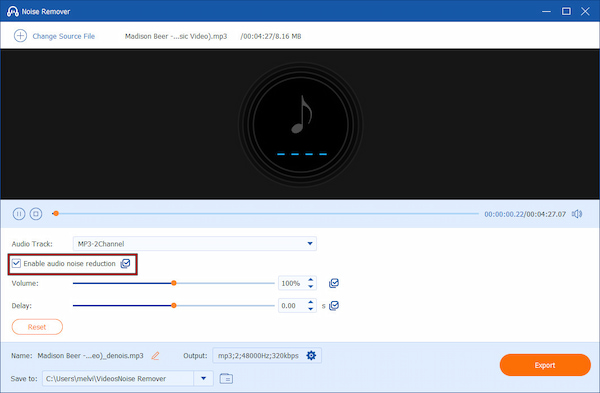Click the playback progress slider handle

[x=56, y=214]
